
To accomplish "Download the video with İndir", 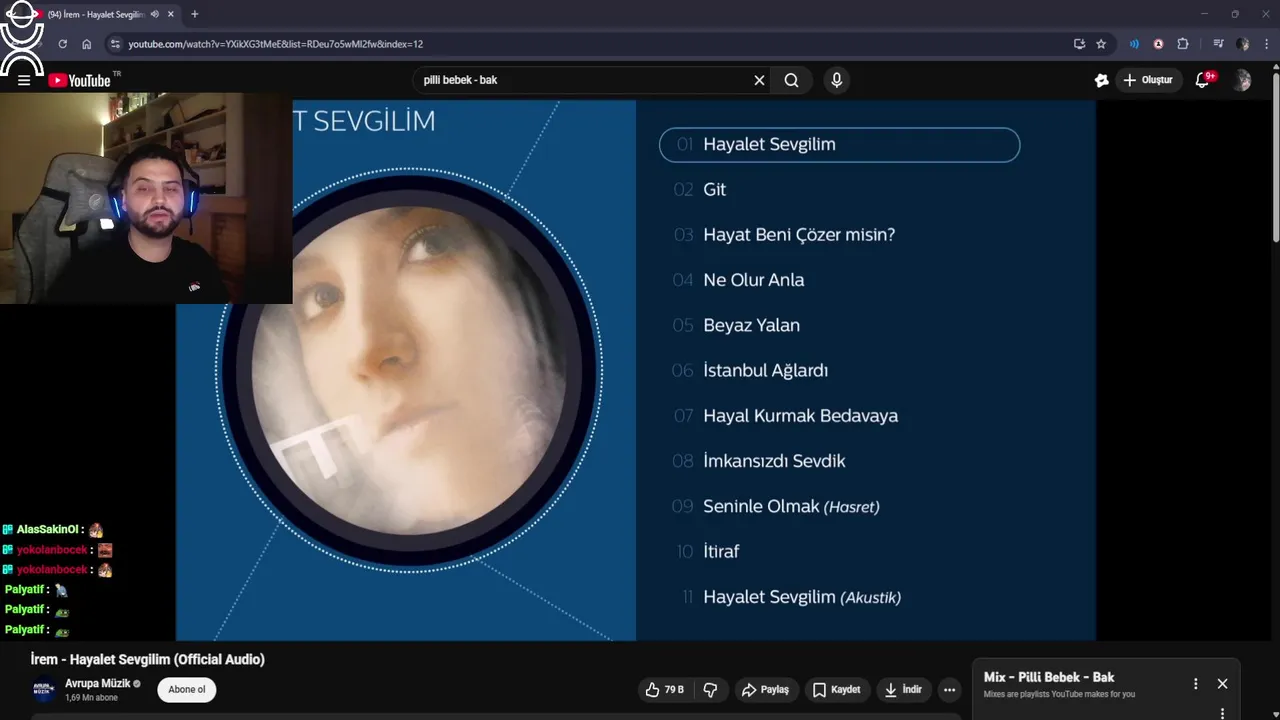I will pyautogui.click(x=903, y=689).
